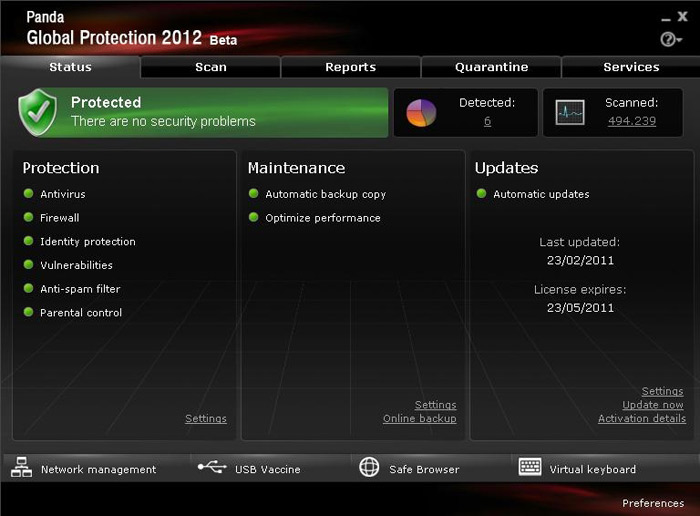The height and width of the screenshot is (516, 700).
Task: Click the license expiry date 23/05/2011
Action: (580, 308)
